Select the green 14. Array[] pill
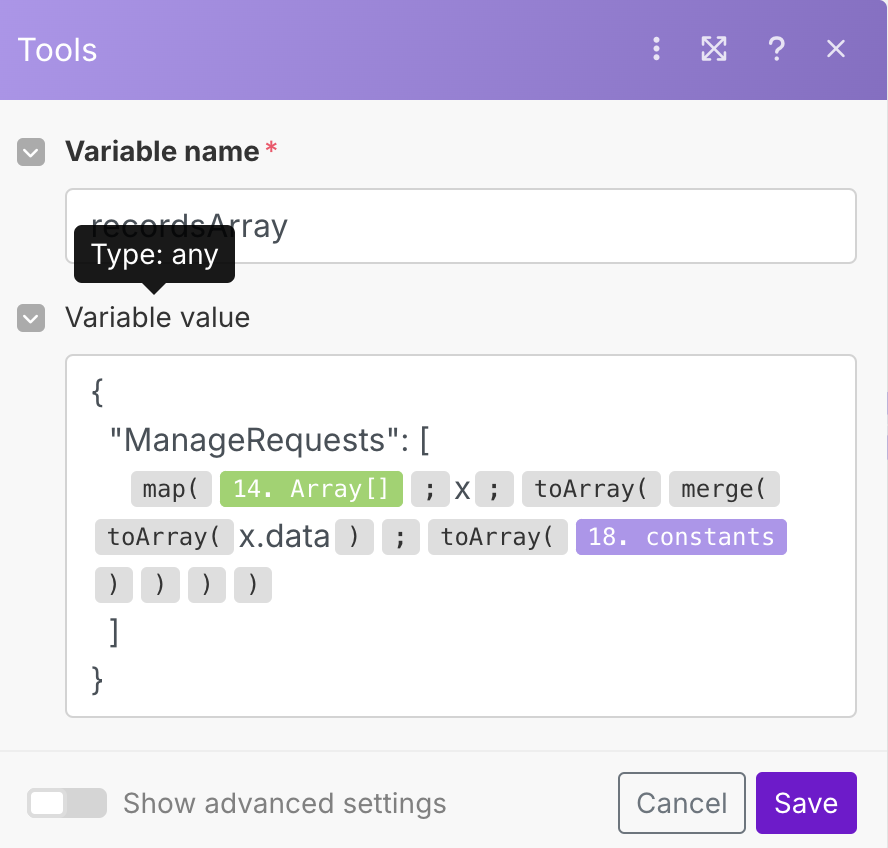 click(311, 489)
